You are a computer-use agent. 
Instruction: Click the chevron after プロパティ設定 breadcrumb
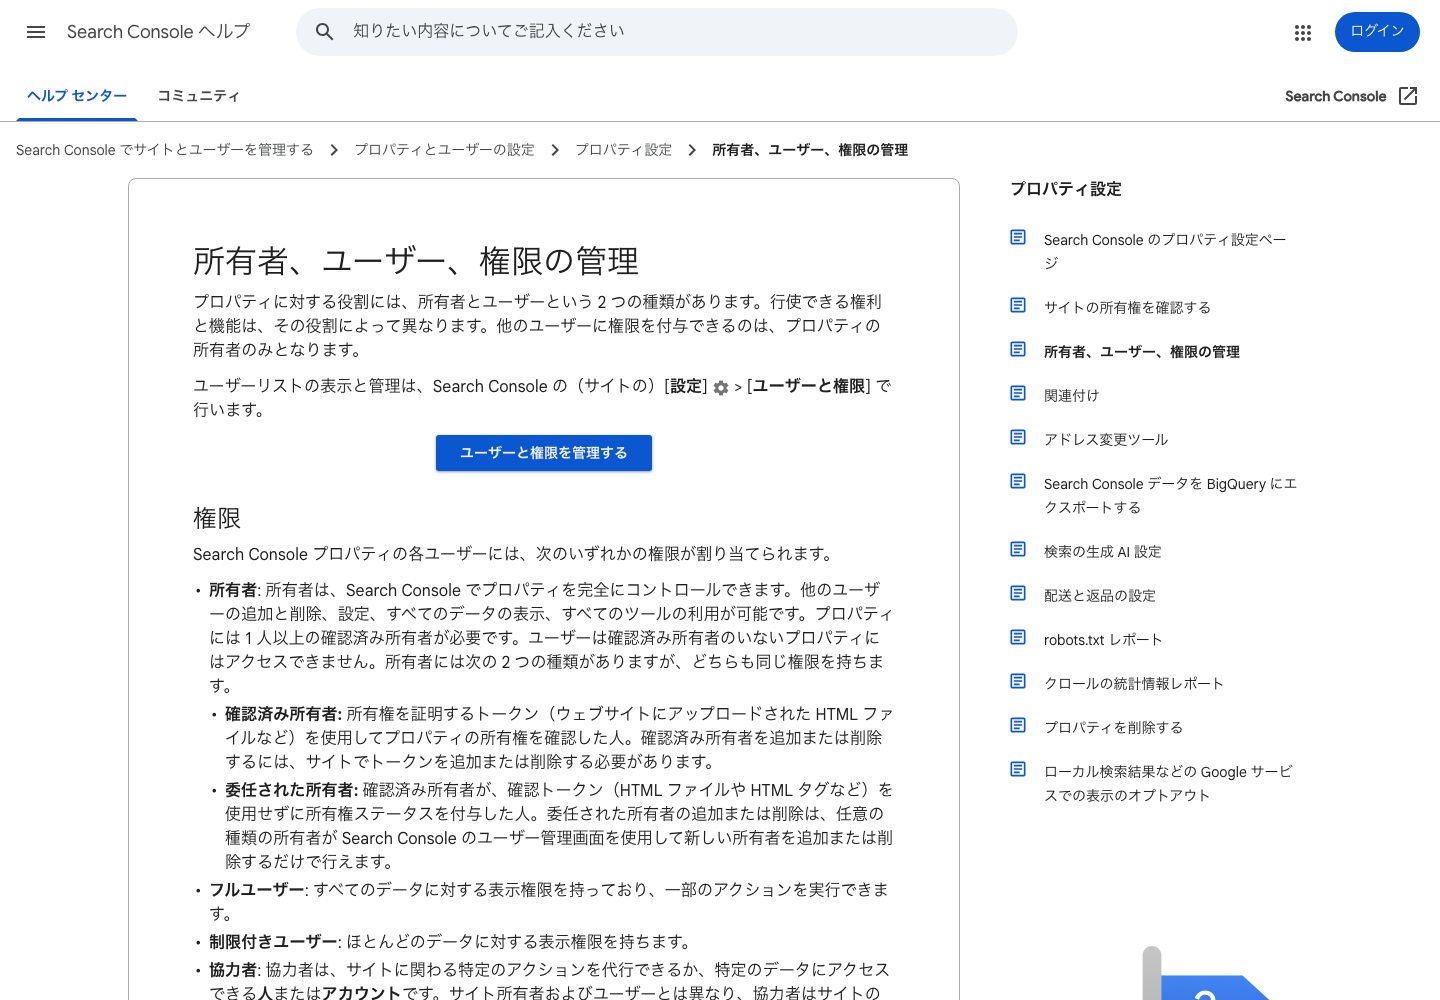(692, 150)
